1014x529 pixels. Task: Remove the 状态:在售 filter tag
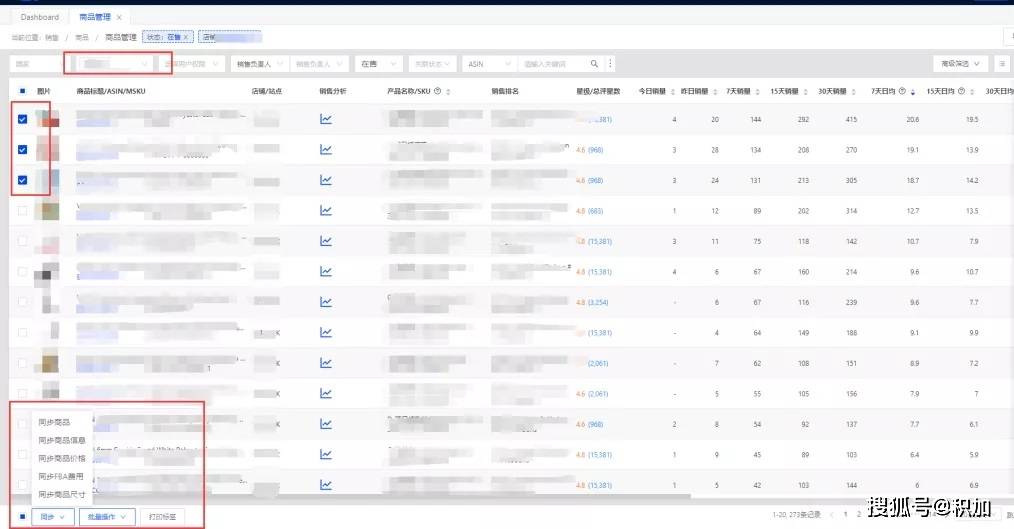click(185, 37)
